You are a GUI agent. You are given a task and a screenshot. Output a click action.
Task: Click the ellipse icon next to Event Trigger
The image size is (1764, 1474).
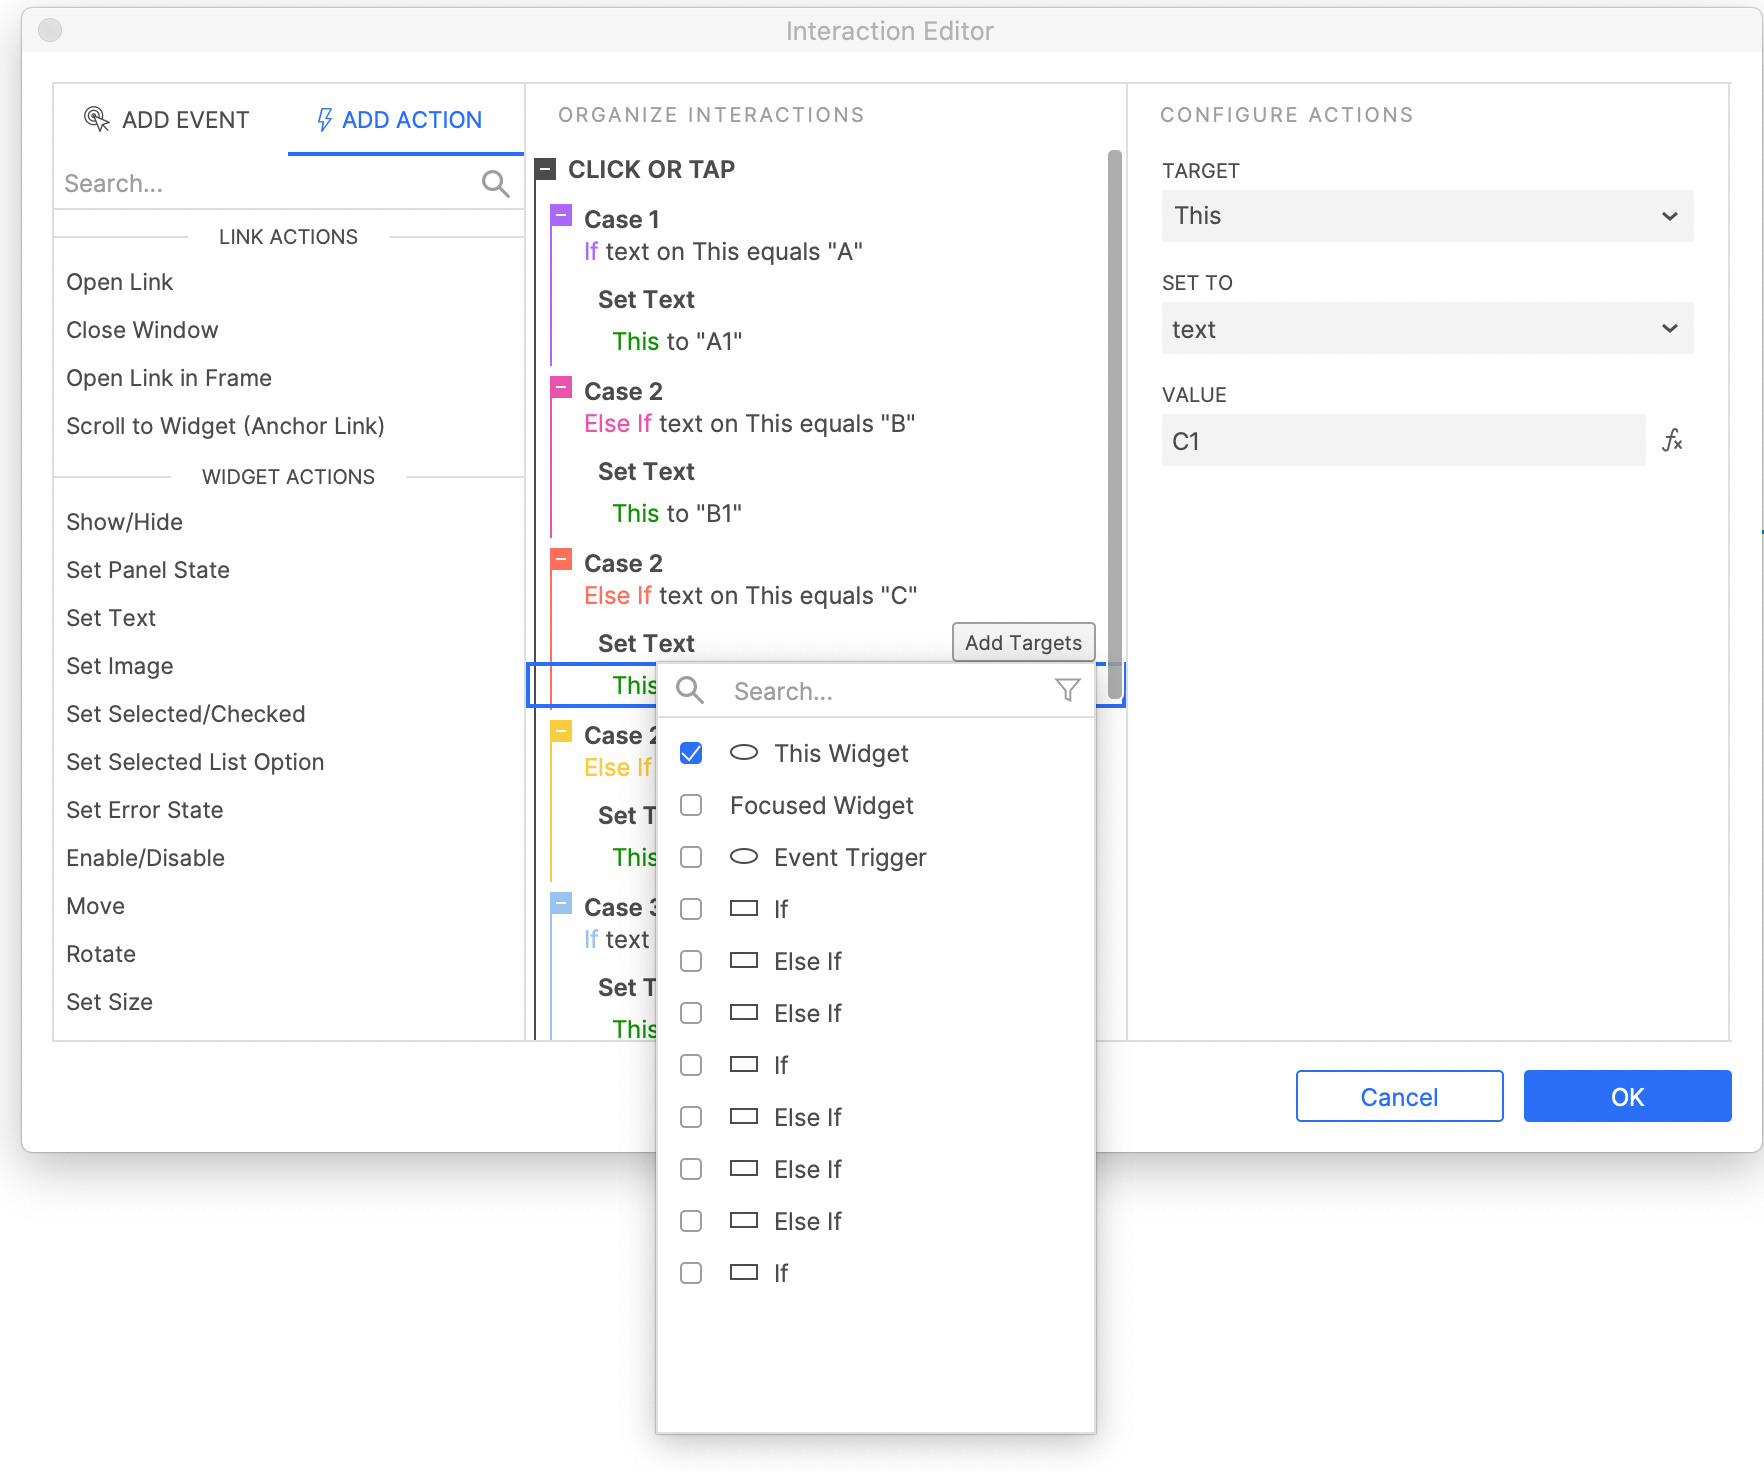click(743, 856)
